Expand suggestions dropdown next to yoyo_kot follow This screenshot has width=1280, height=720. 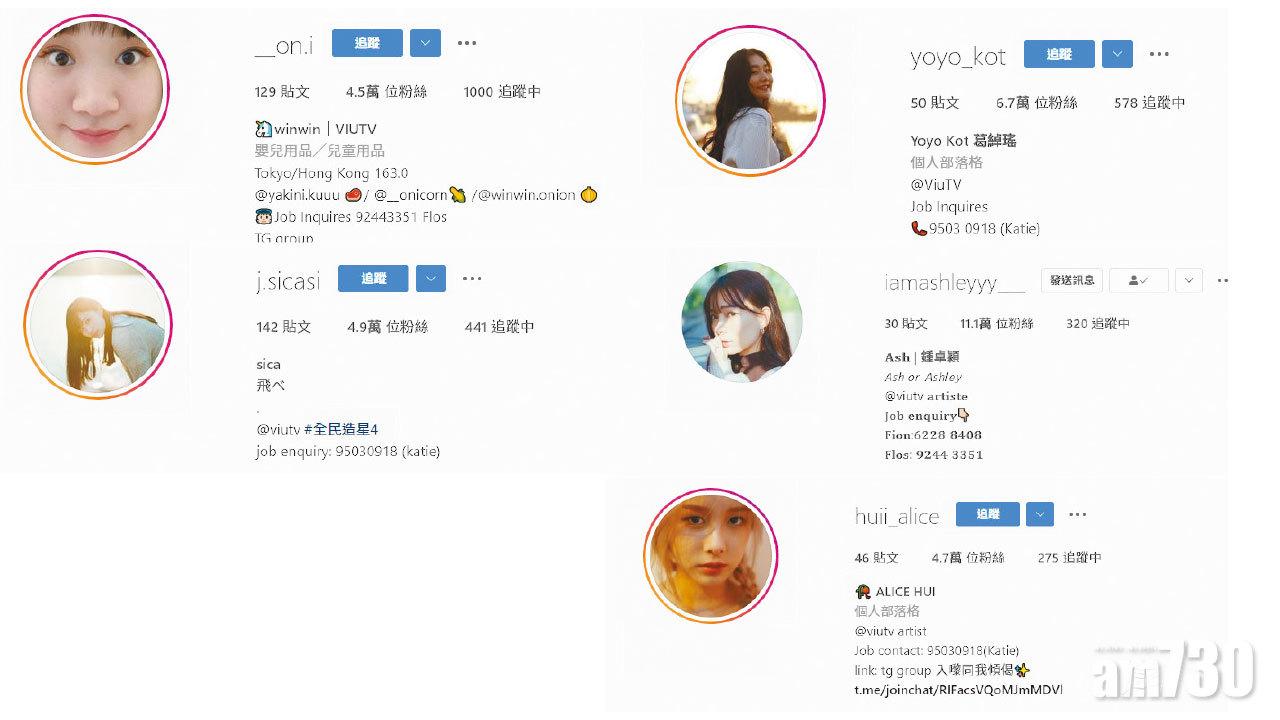tap(1117, 54)
